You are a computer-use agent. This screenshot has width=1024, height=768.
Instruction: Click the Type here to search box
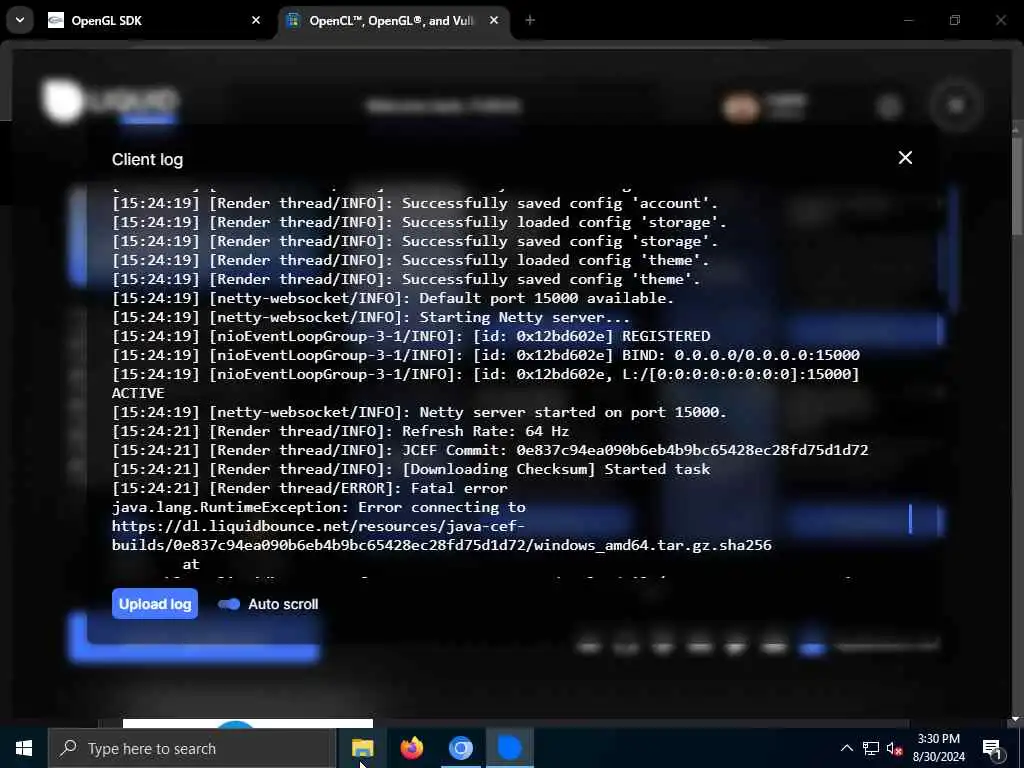(191, 748)
